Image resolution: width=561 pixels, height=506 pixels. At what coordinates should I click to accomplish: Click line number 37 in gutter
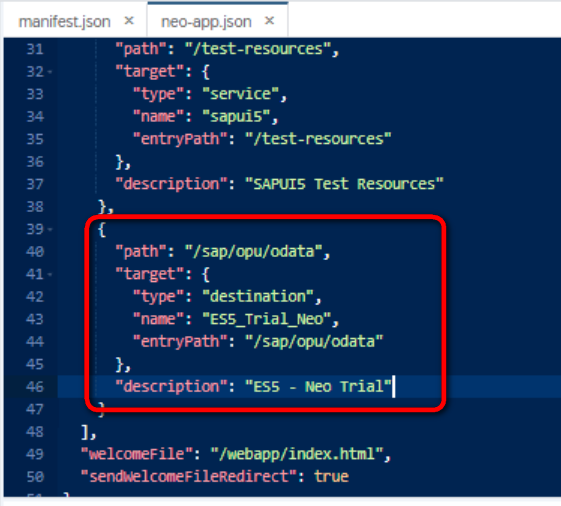click(x=35, y=184)
